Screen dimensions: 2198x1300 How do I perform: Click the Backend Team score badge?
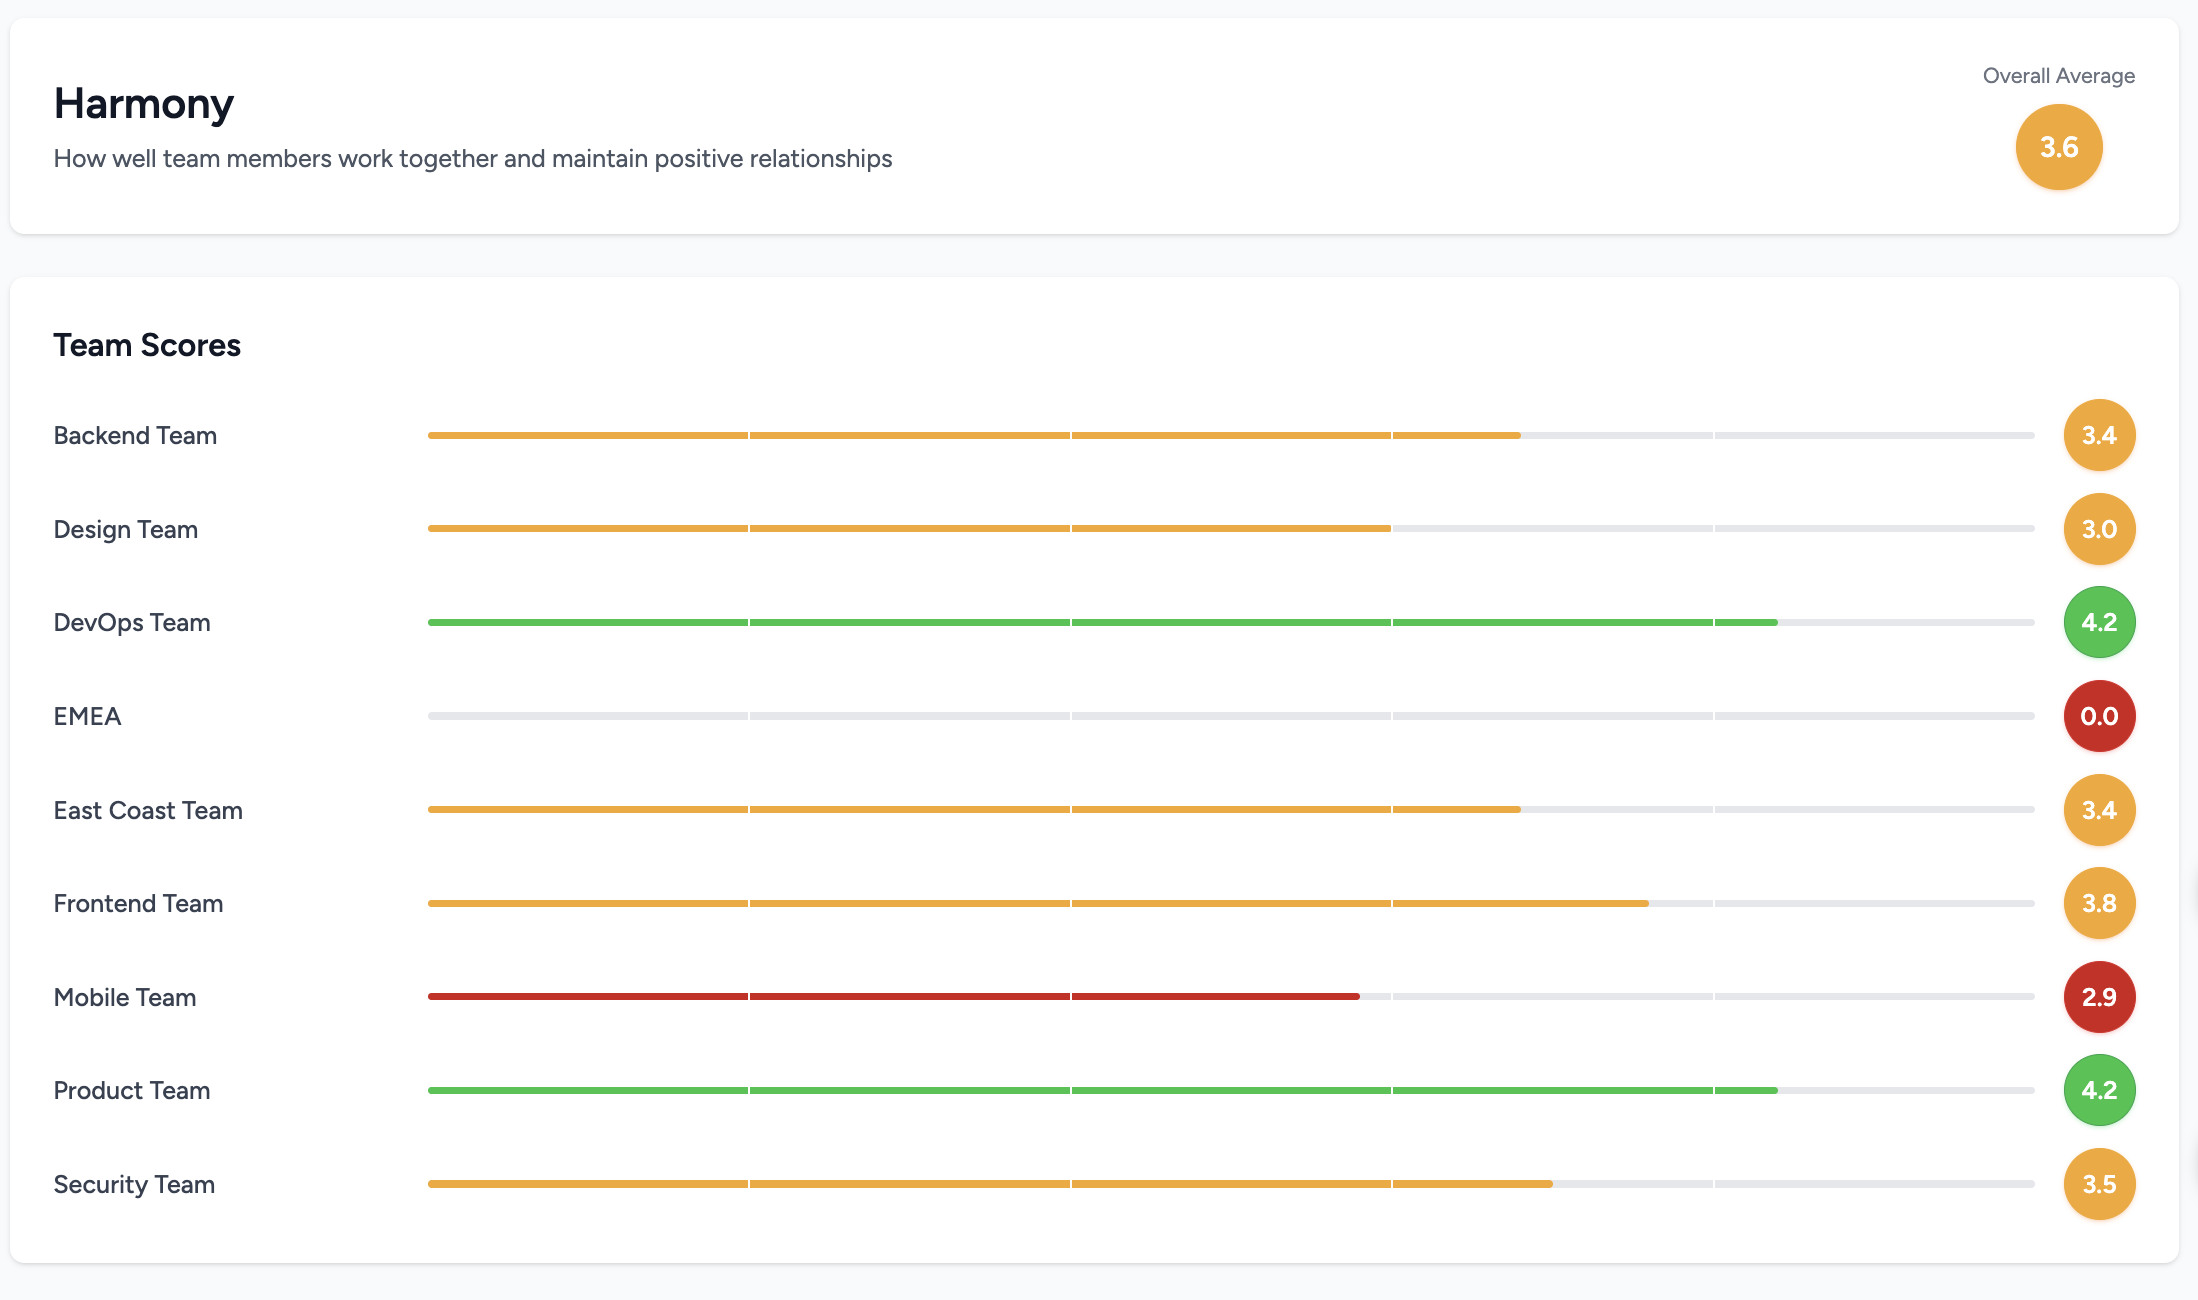(2099, 435)
